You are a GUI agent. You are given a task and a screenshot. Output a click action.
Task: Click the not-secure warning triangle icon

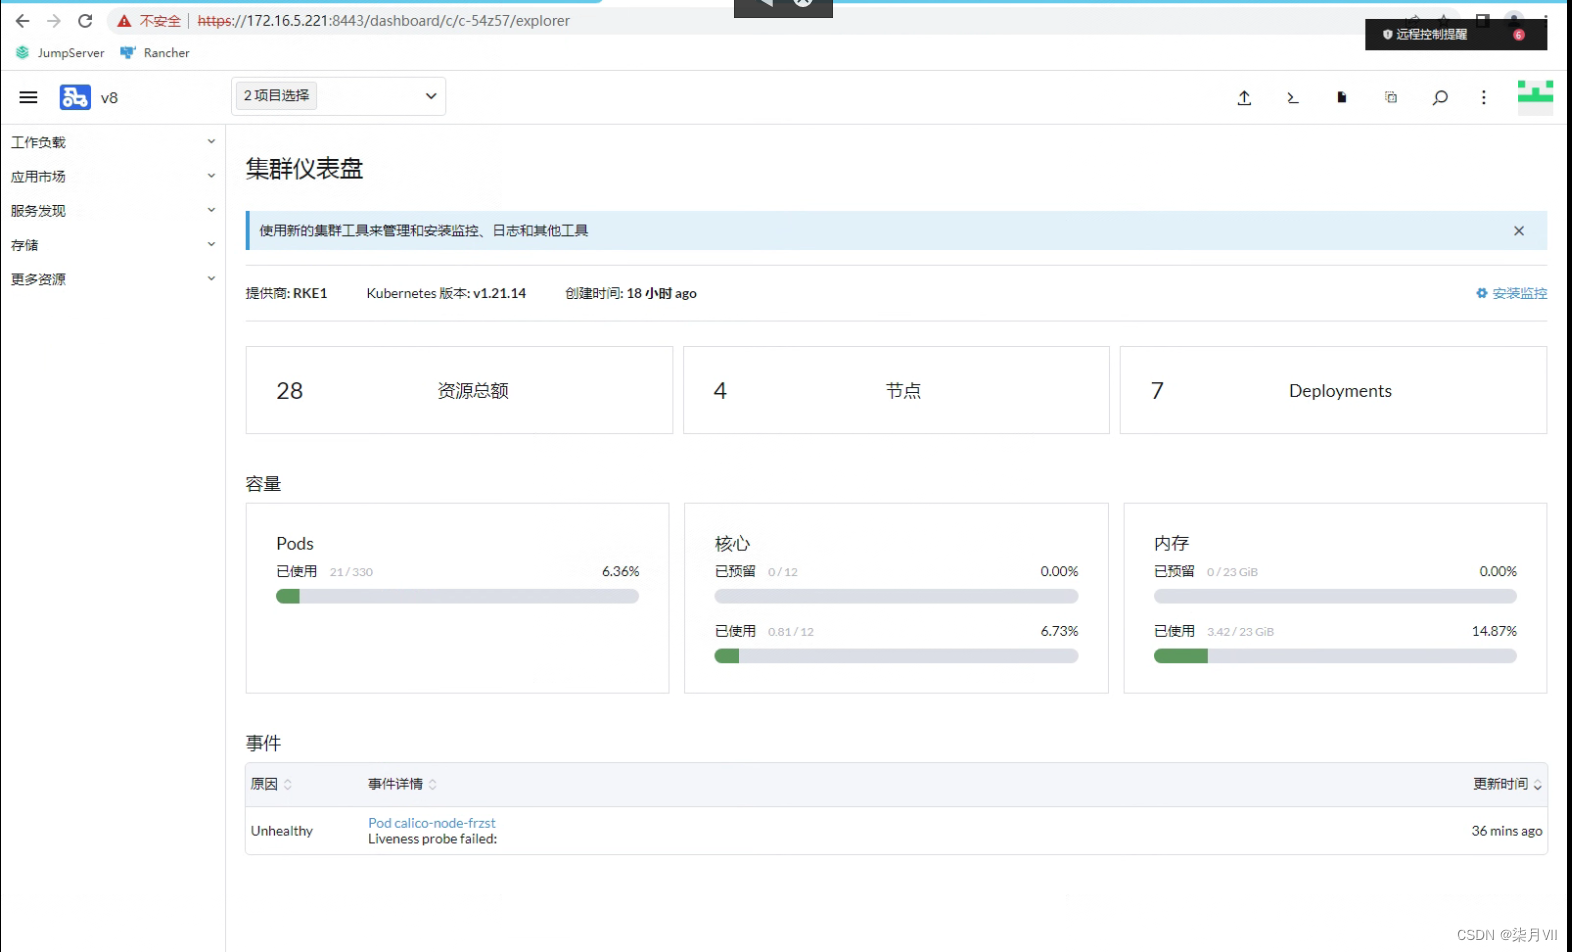pyautogui.click(x=124, y=21)
